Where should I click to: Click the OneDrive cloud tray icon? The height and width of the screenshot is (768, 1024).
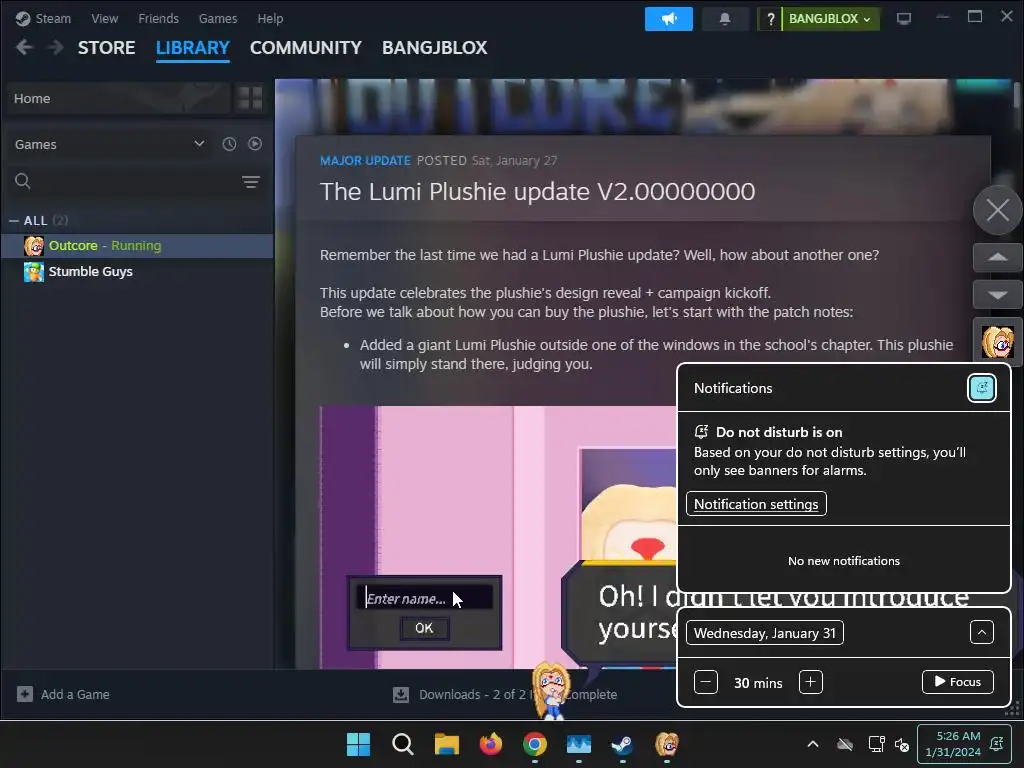844,744
